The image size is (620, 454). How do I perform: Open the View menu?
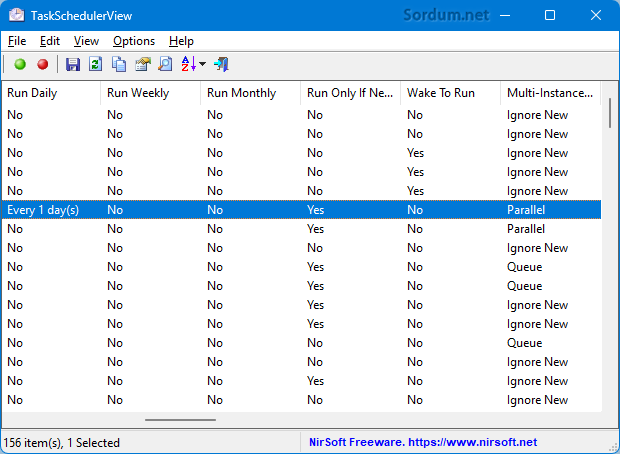[x=86, y=41]
